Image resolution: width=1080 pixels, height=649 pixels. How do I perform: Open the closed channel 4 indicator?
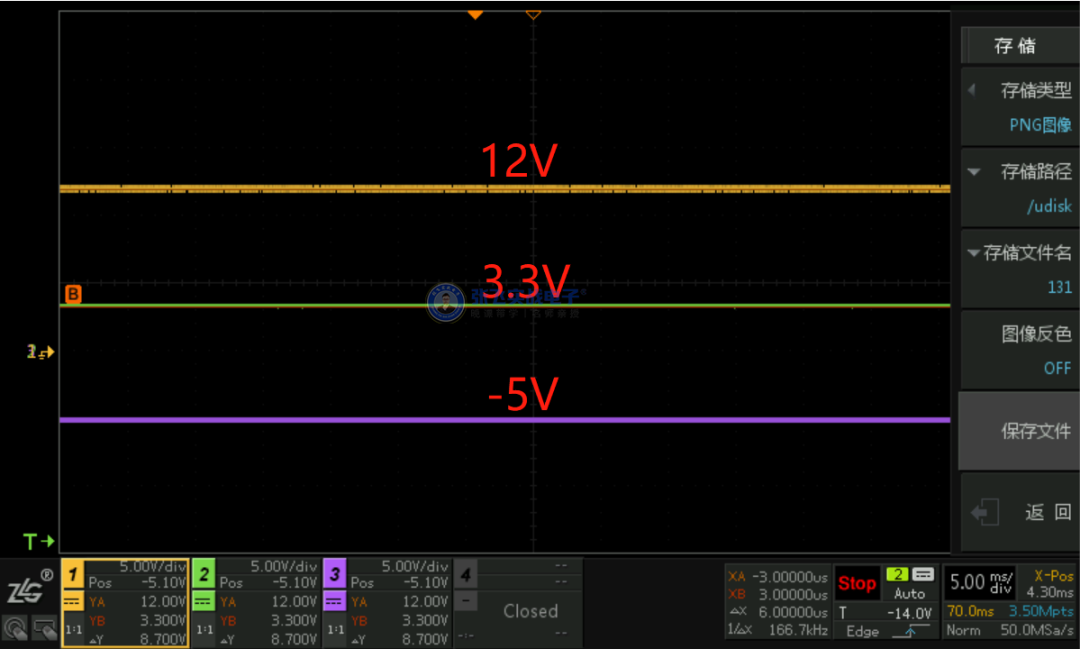pos(466,574)
